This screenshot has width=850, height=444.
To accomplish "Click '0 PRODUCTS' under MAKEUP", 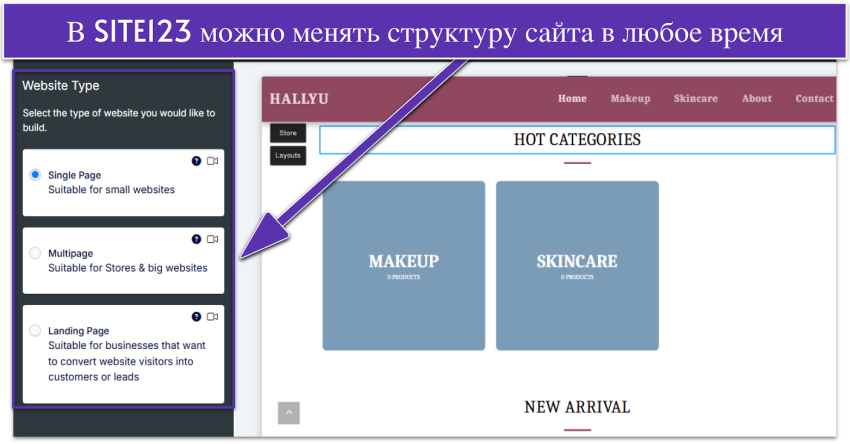I will point(404,277).
